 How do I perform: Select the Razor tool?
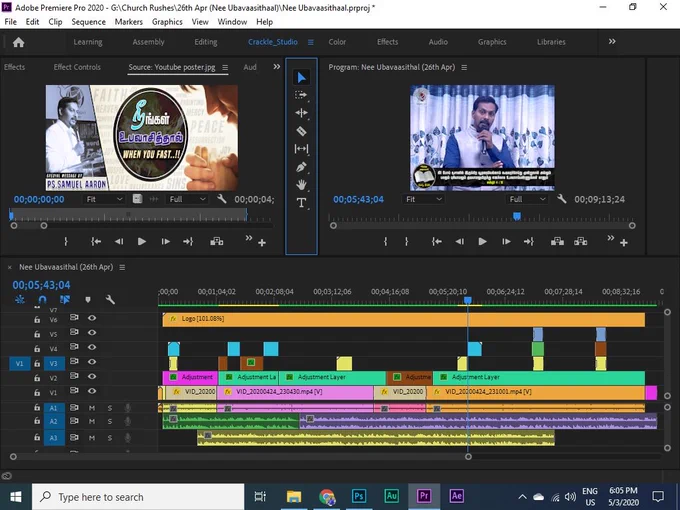click(301, 131)
